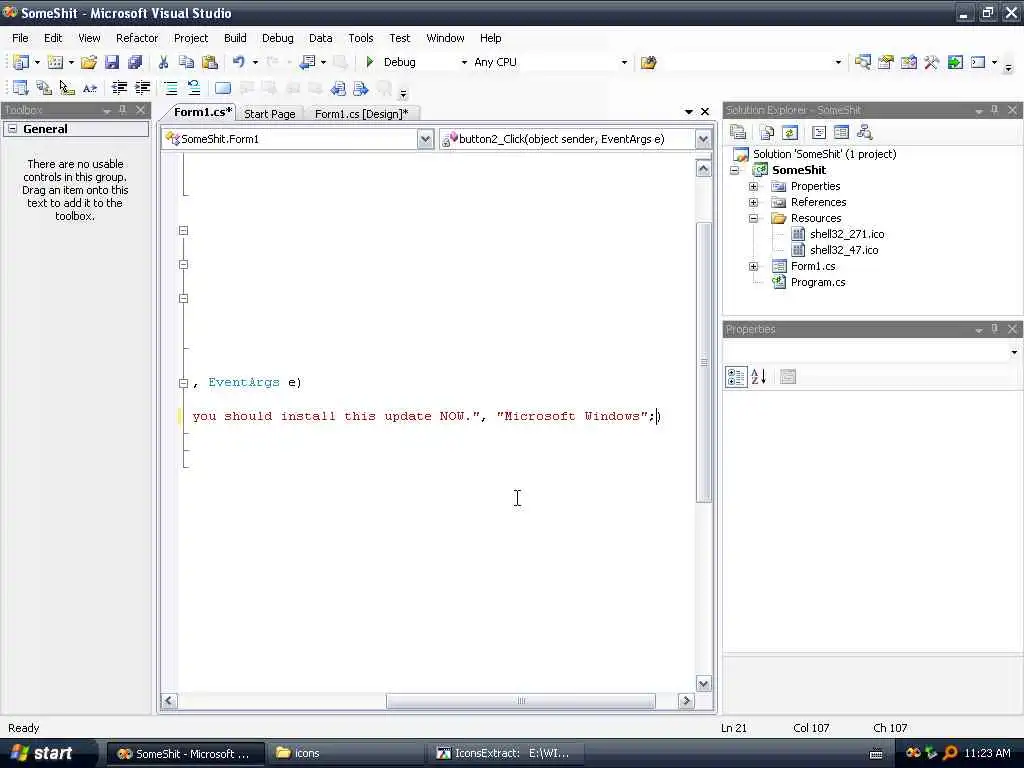The height and width of the screenshot is (768, 1024).
Task: Click the Open File folder icon
Action: [89, 62]
